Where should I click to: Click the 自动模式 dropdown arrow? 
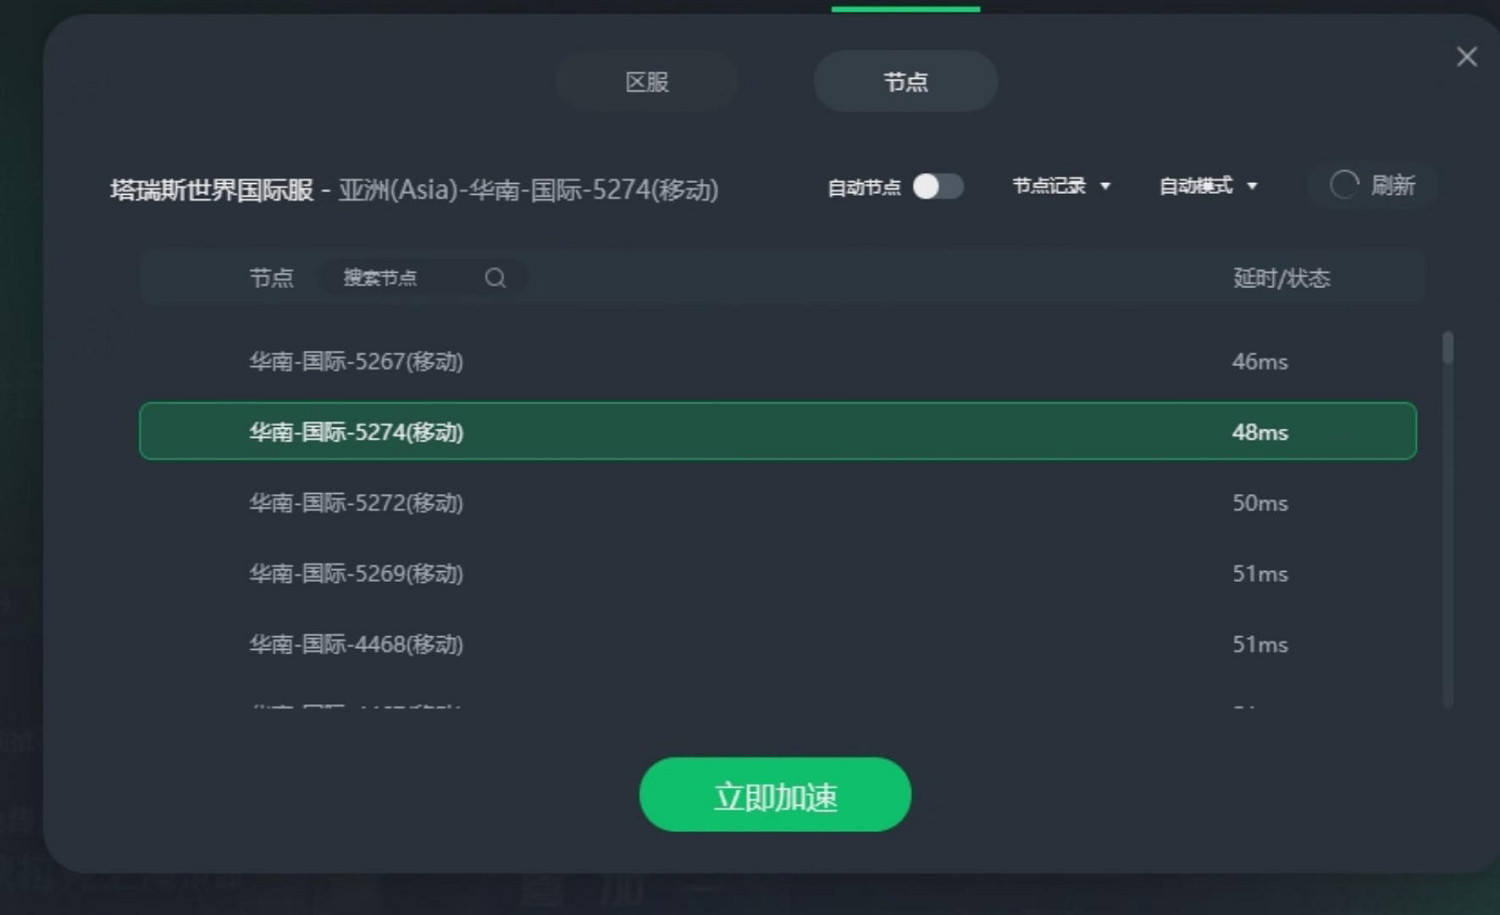pos(1252,187)
